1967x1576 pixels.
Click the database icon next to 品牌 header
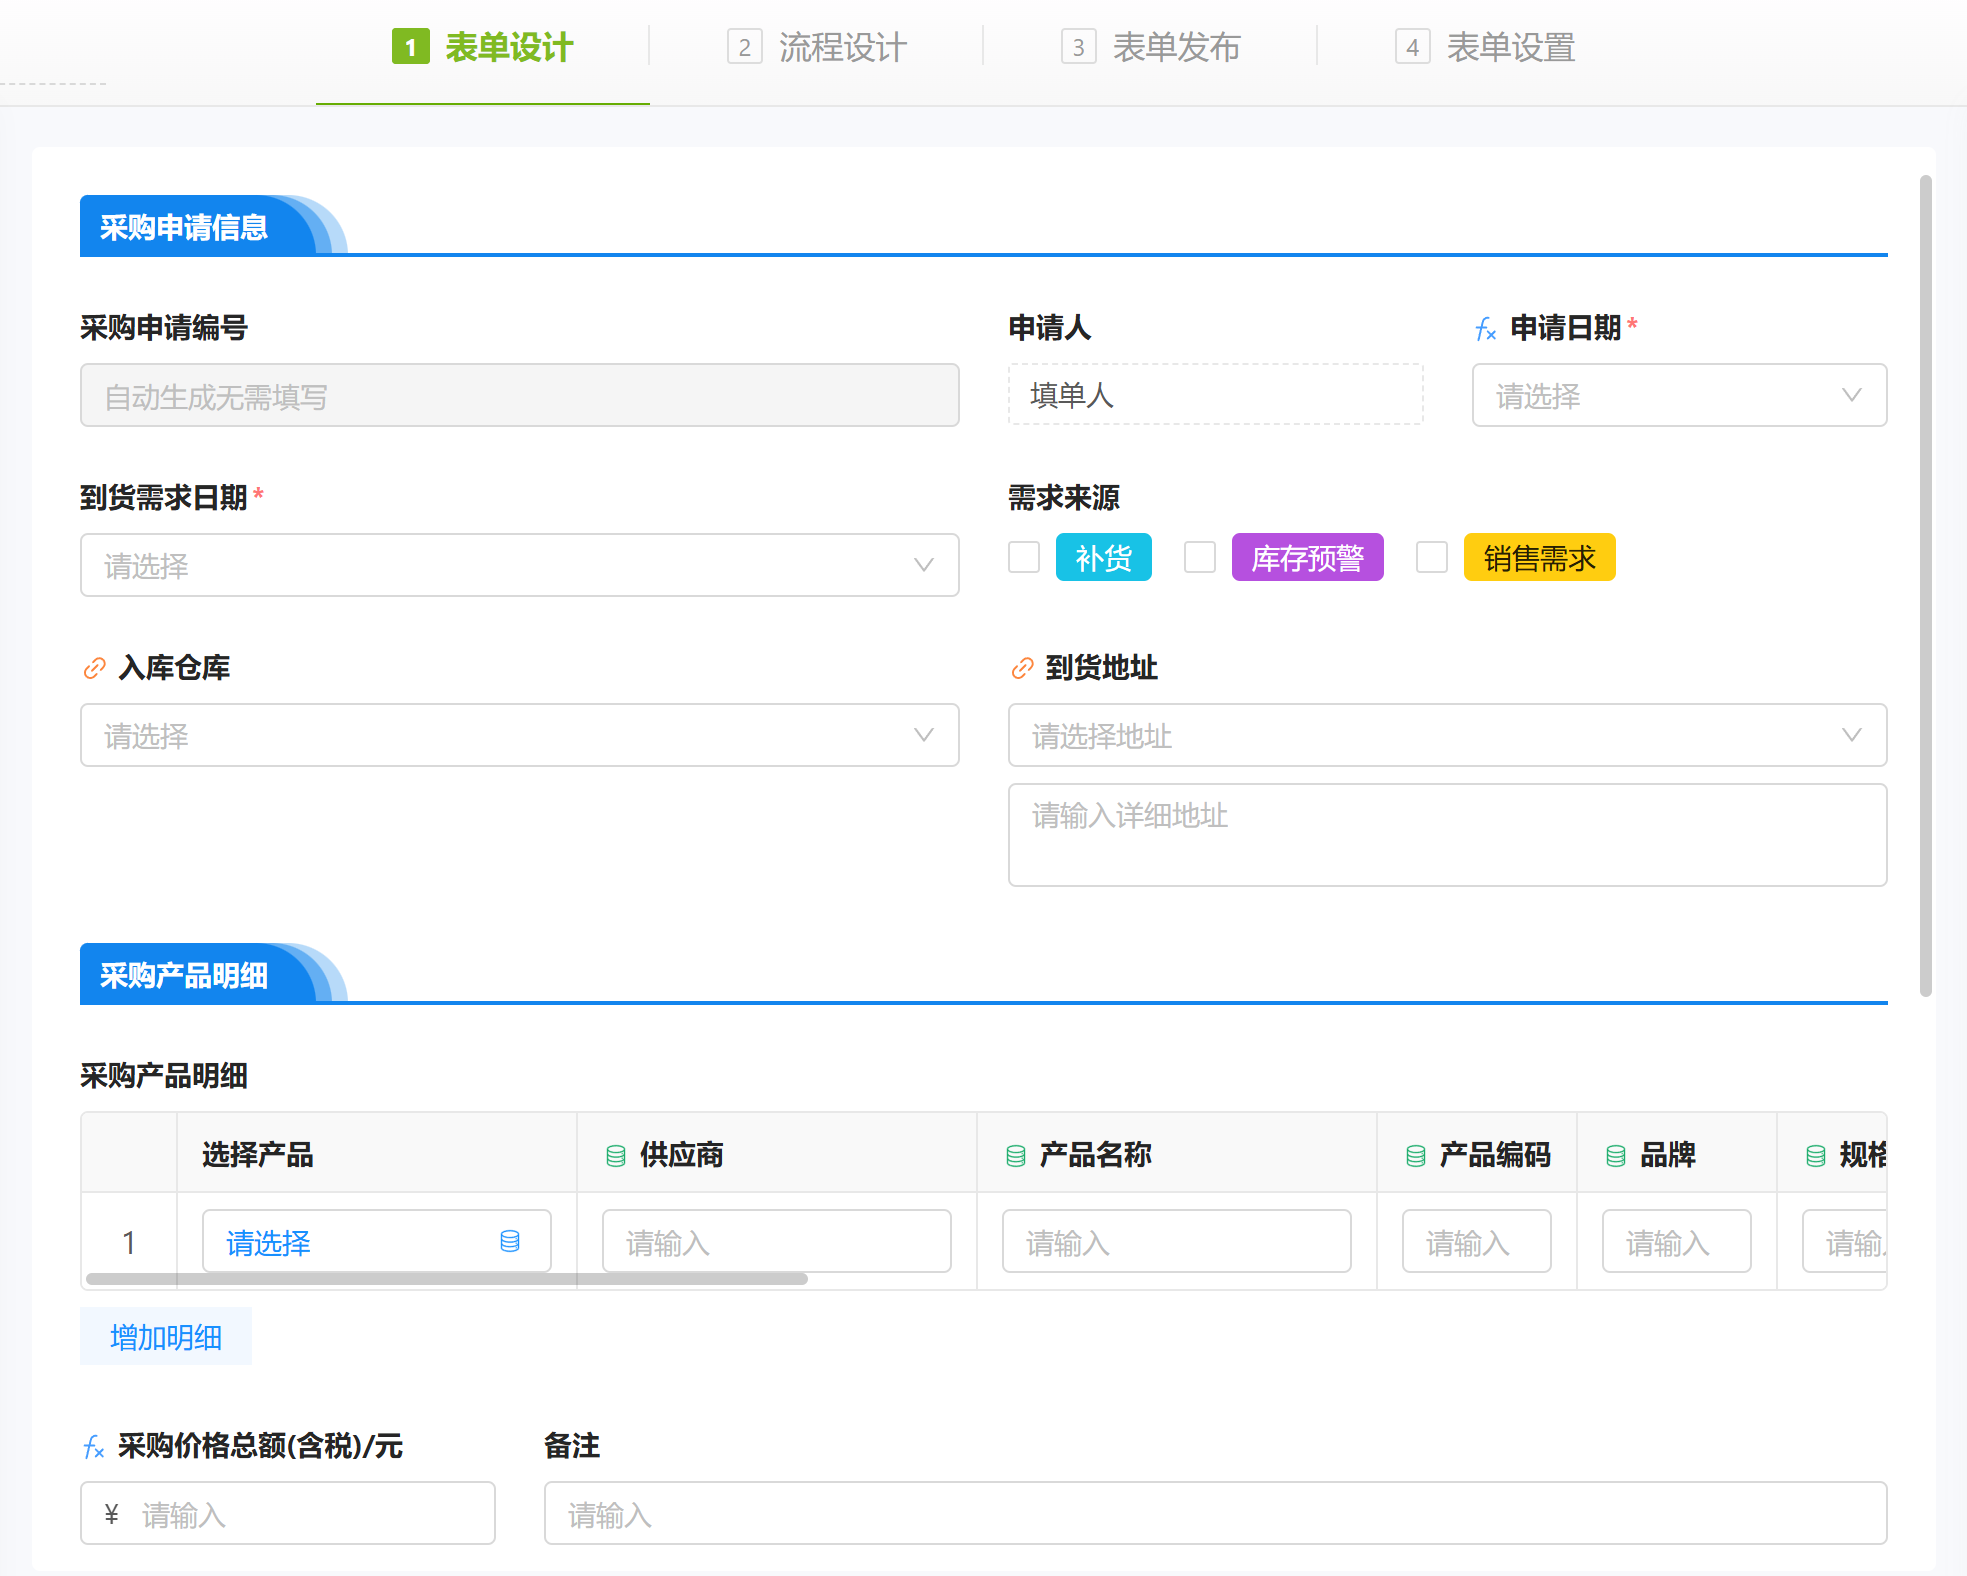pyautogui.click(x=1616, y=1156)
